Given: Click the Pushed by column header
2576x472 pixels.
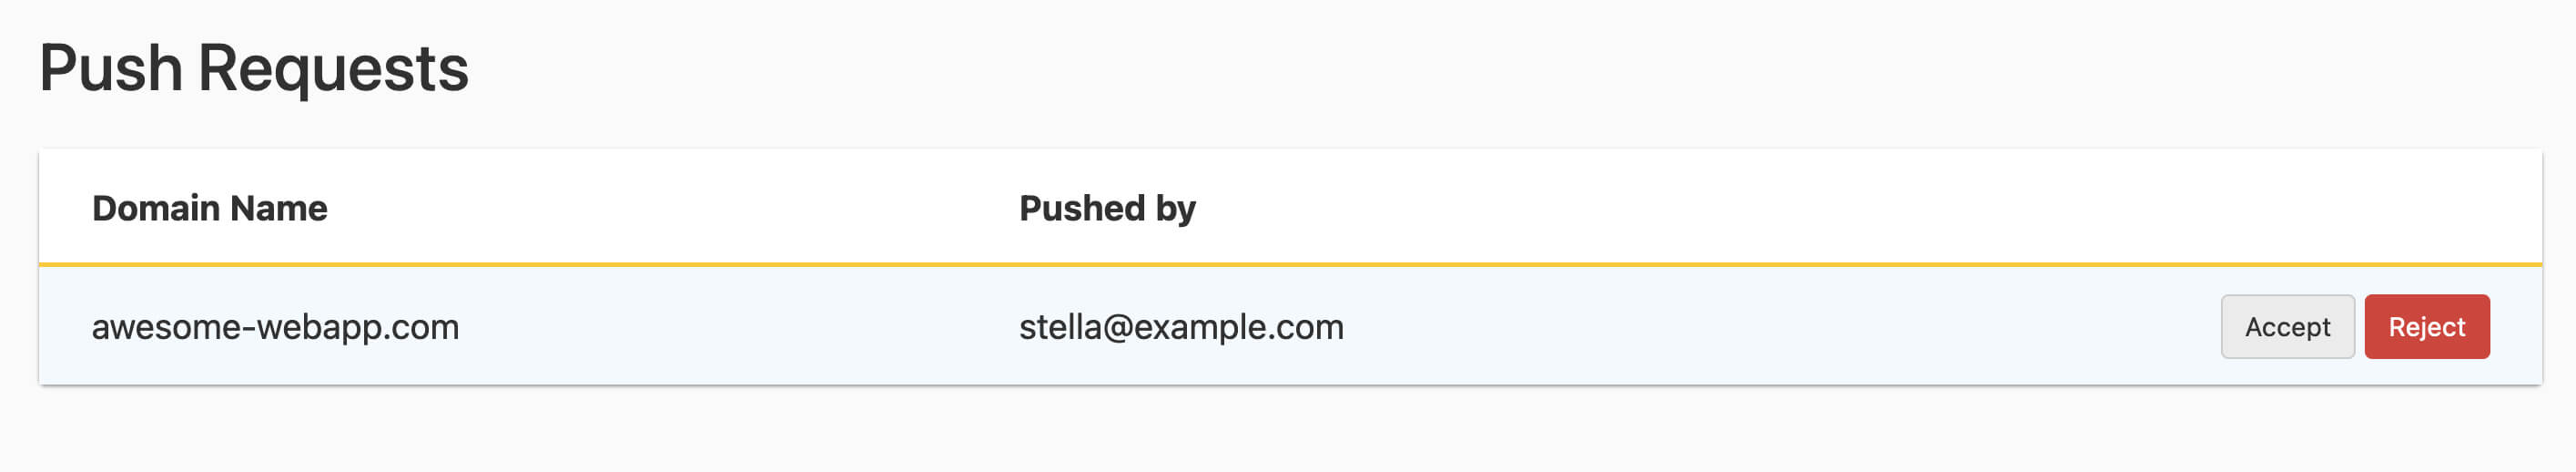Looking at the screenshot, I should (x=1107, y=208).
